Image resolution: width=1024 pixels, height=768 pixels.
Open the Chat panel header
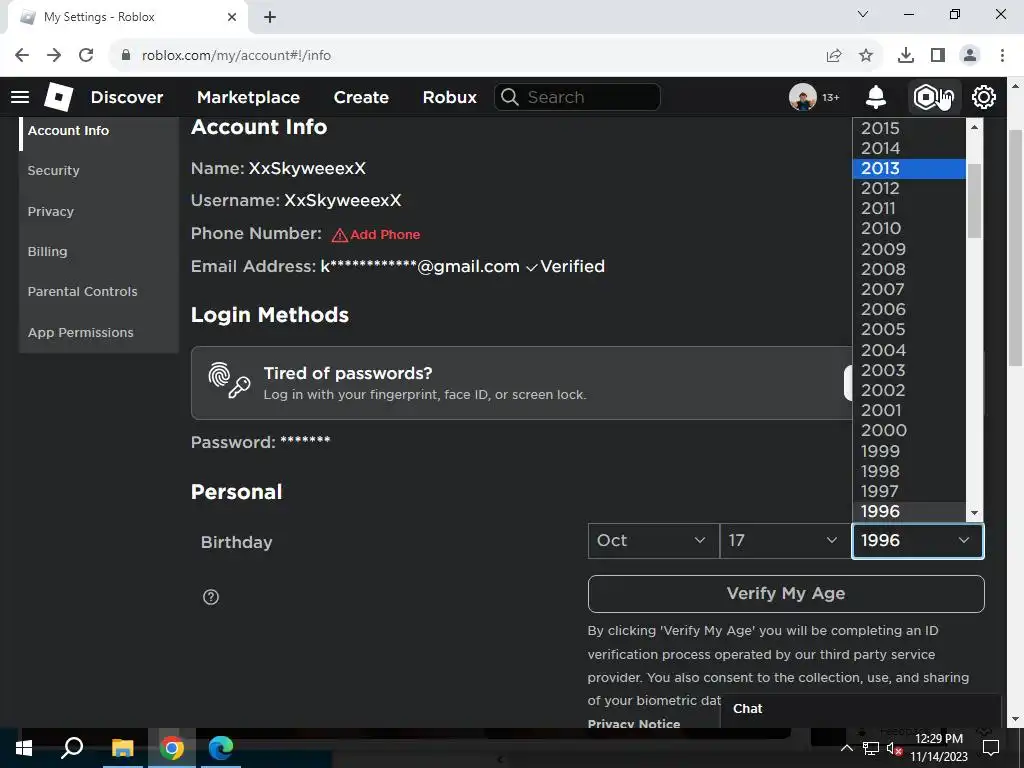[861, 709]
